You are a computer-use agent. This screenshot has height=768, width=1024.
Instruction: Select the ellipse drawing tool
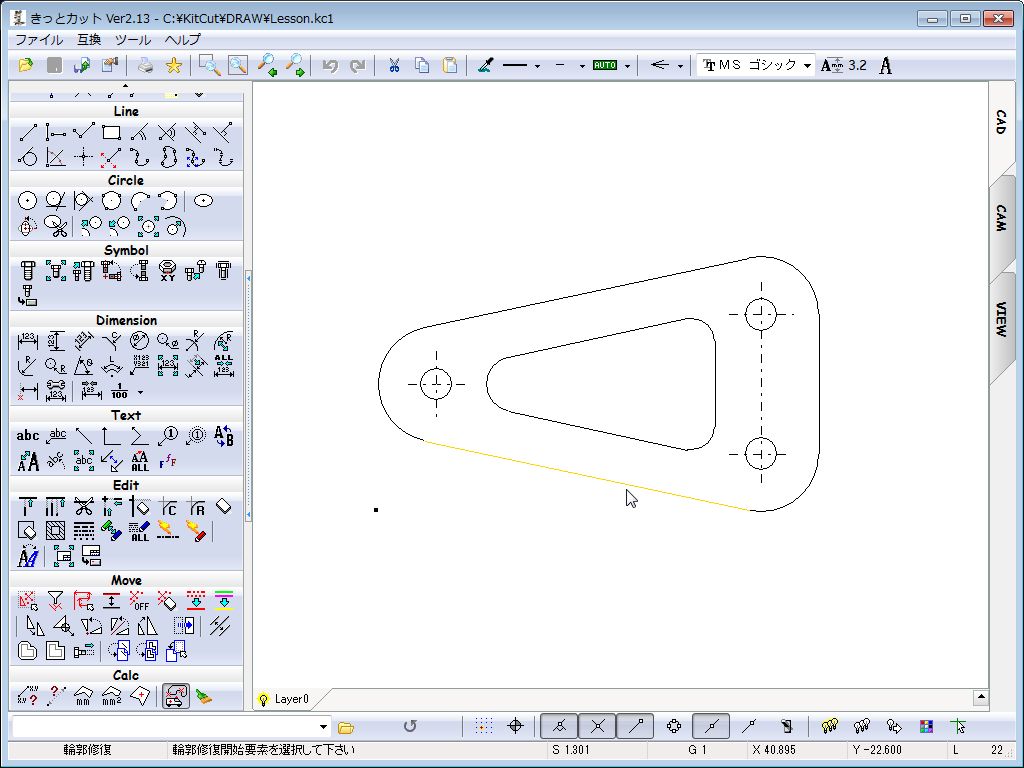pyautogui.click(x=204, y=201)
